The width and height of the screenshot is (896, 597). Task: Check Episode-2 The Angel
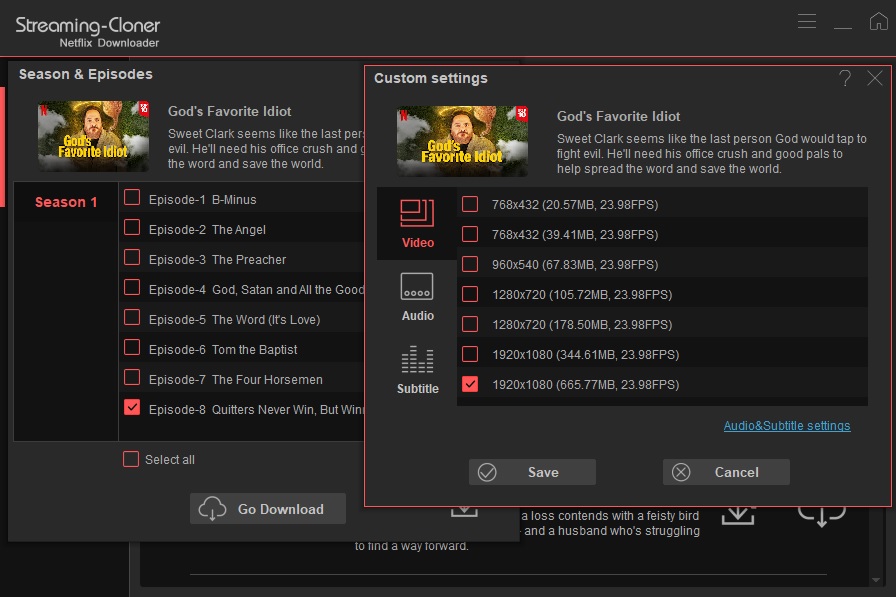[x=132, y=227]
